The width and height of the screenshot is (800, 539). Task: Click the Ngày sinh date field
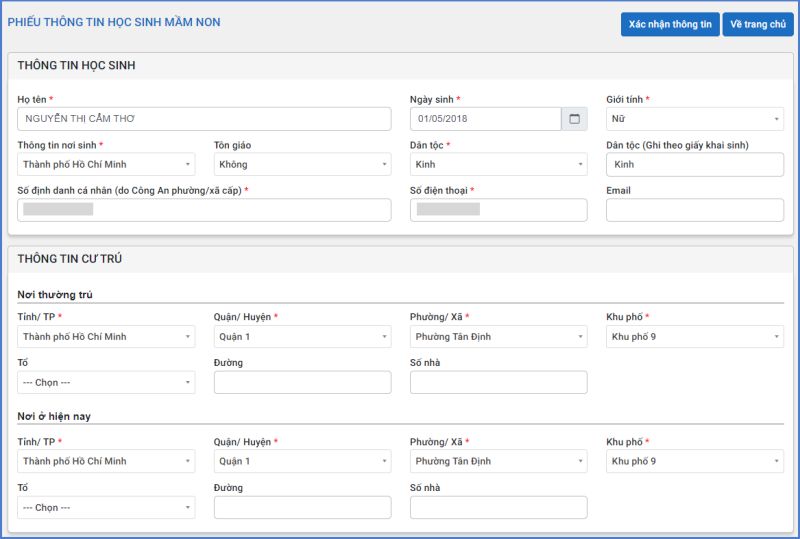point(485,119)
